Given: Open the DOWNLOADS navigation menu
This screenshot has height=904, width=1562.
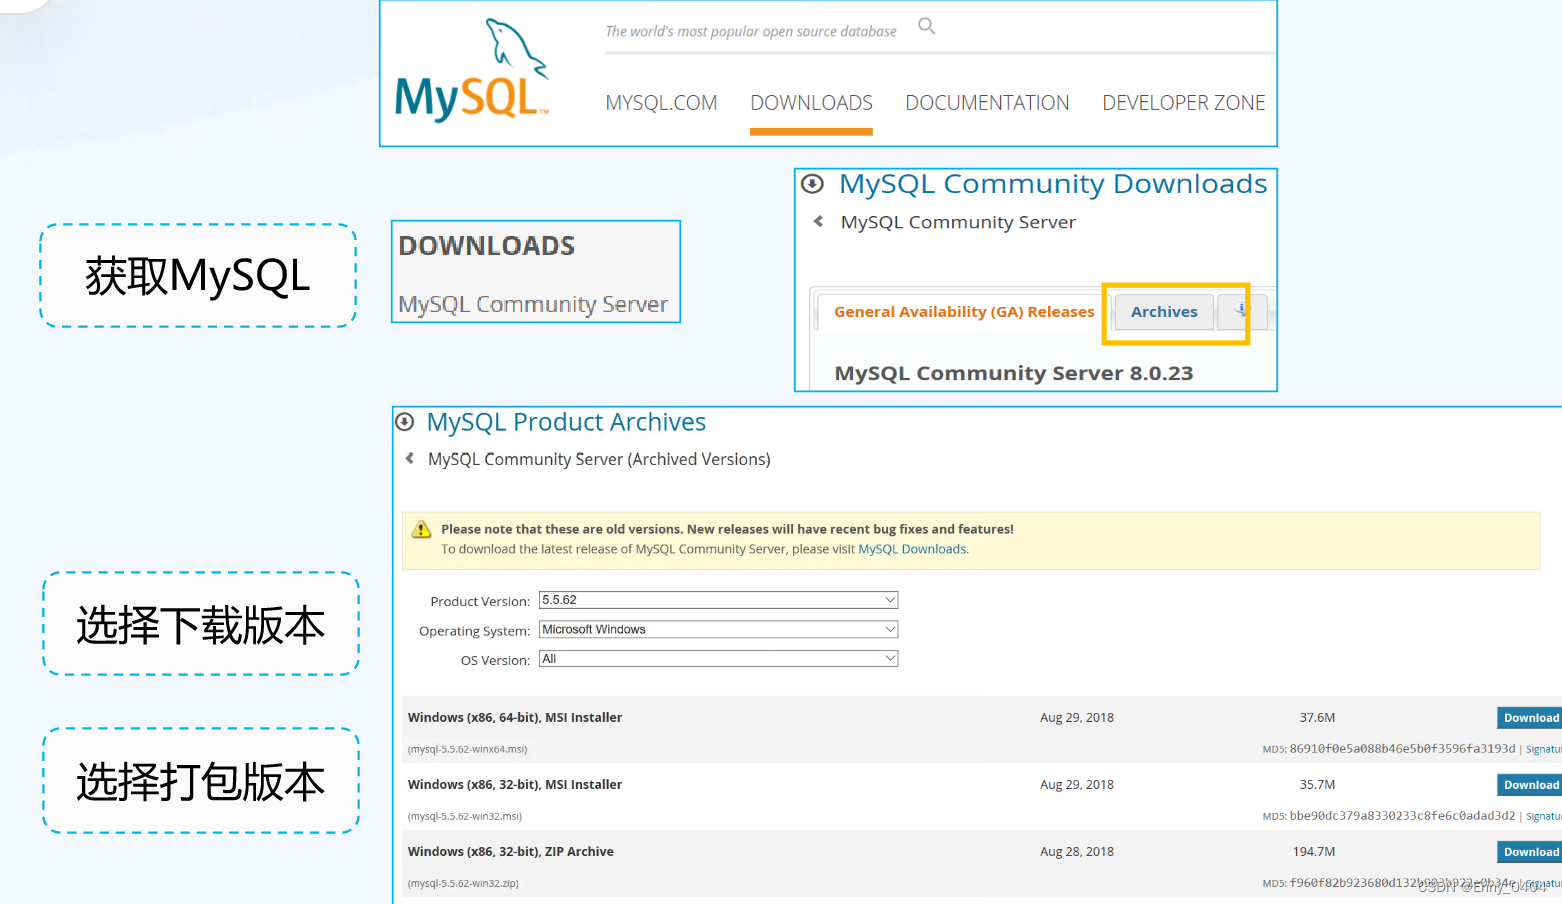Looking at the screenshot, I should coord(811,102).
